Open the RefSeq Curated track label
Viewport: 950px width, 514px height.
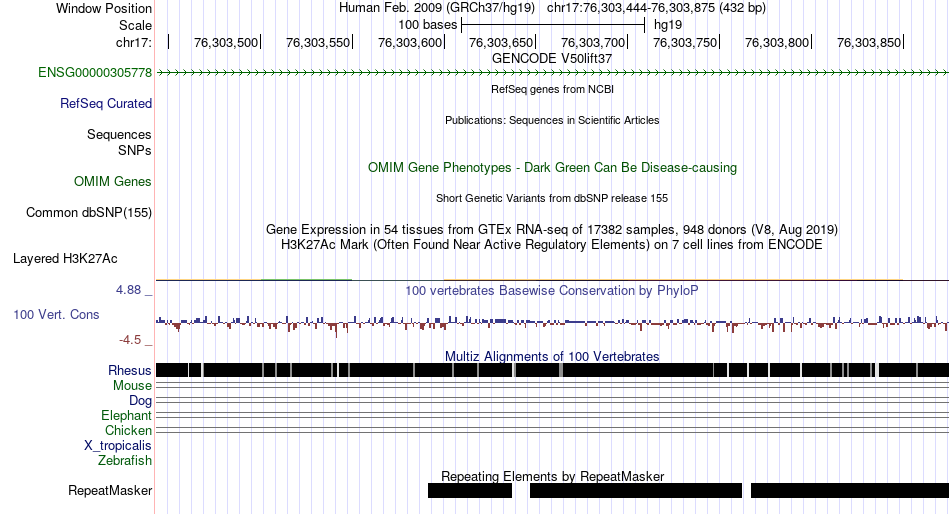pos(105,104)
